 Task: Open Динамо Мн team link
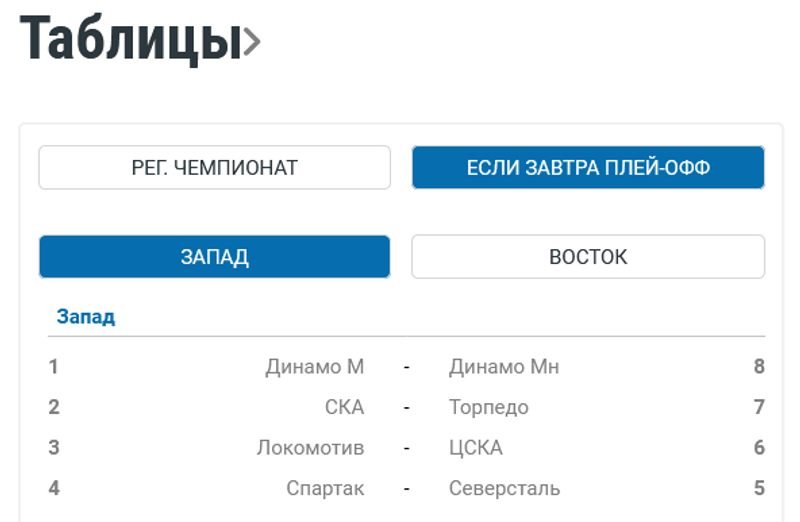504,367
